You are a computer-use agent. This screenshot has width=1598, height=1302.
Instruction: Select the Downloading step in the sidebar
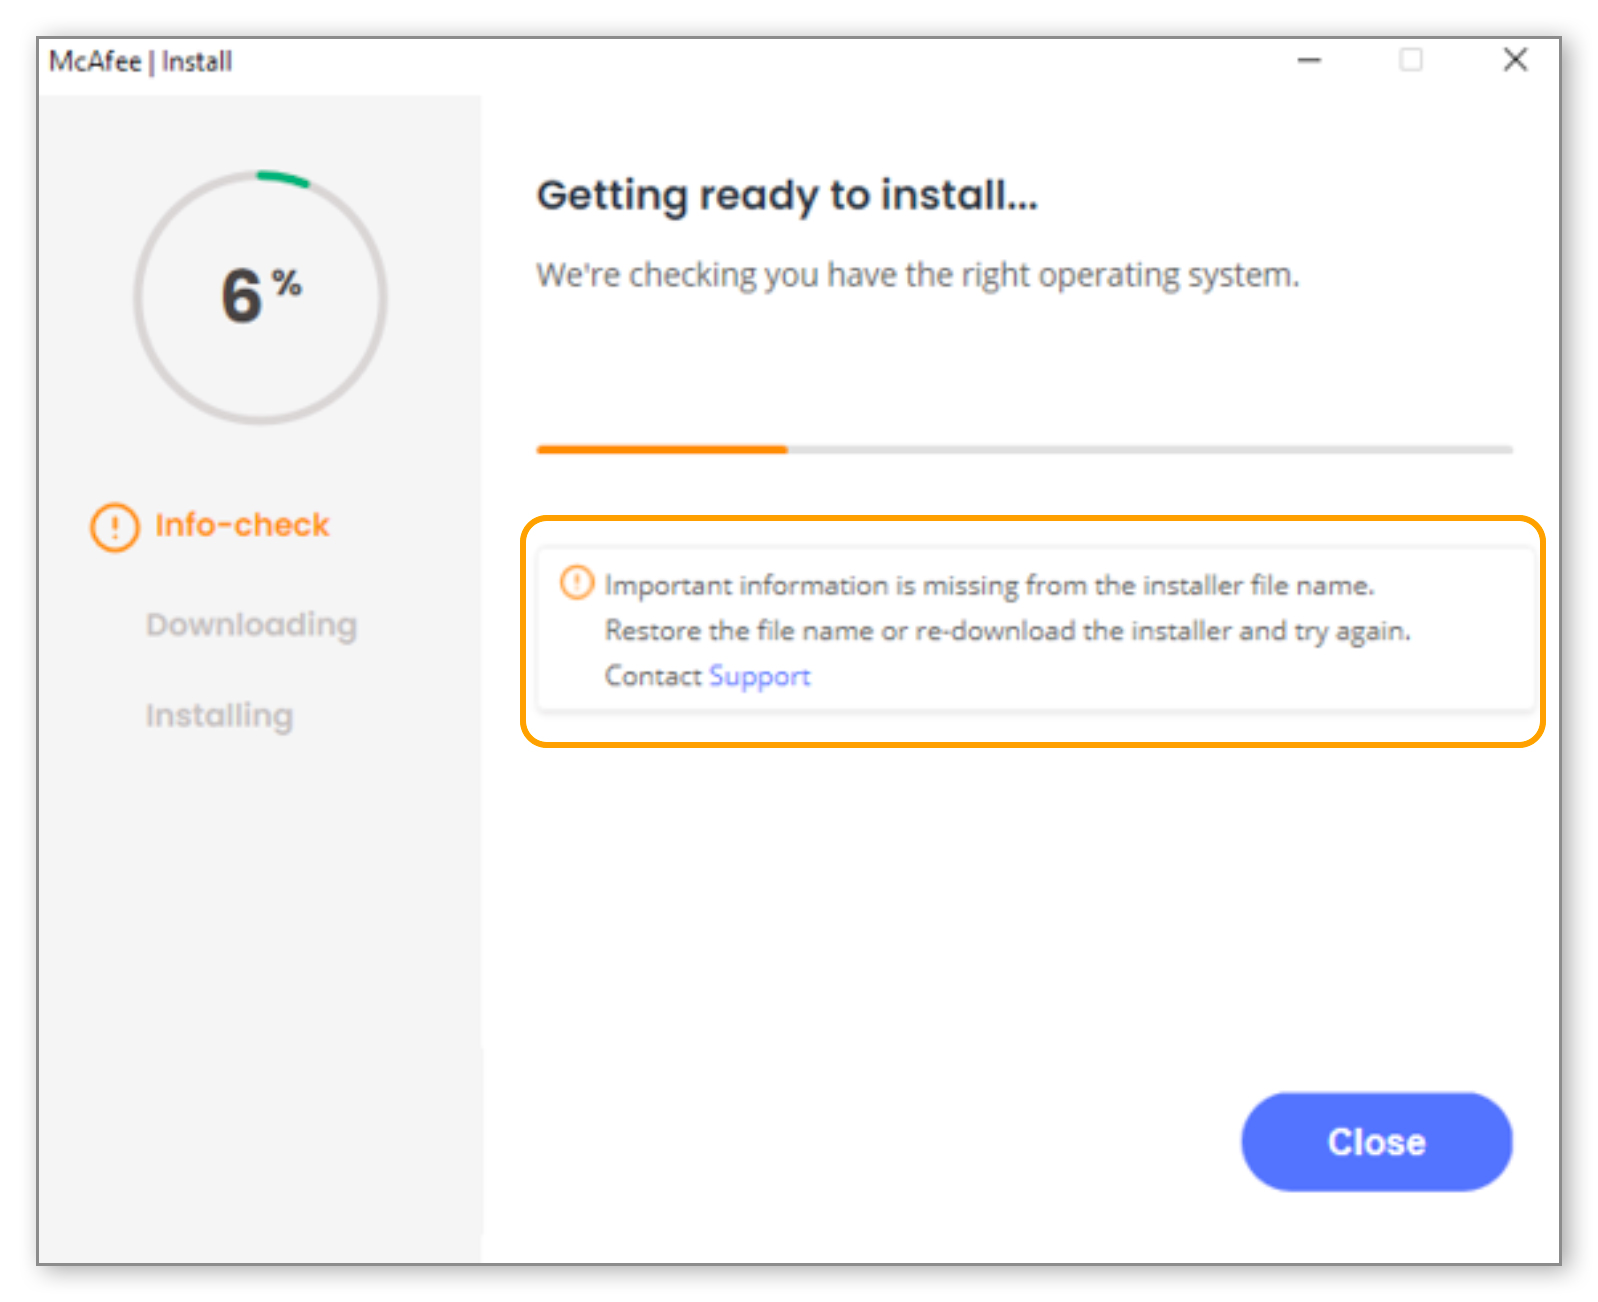[251, 624]
